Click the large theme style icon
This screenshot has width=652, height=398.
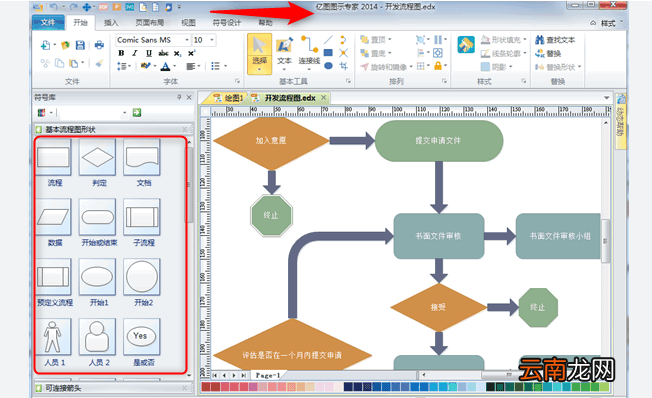(x=466, y=44)
